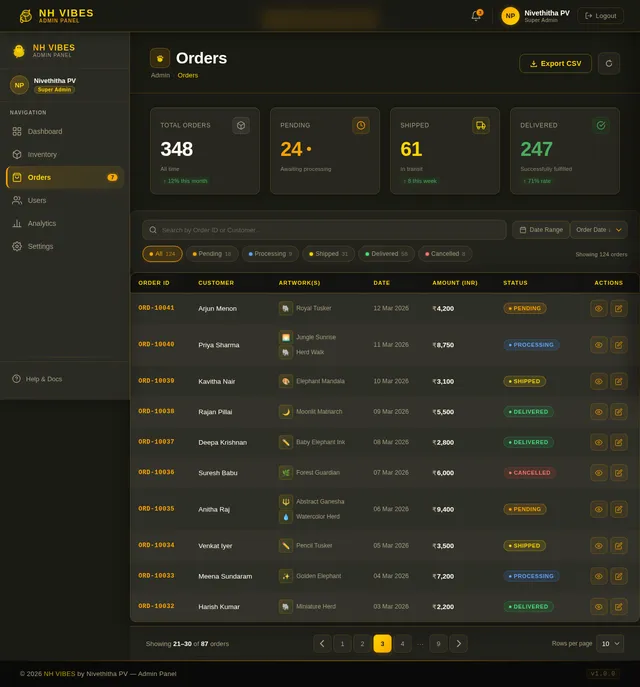Edit order ORD-10041

click(619, 309)
